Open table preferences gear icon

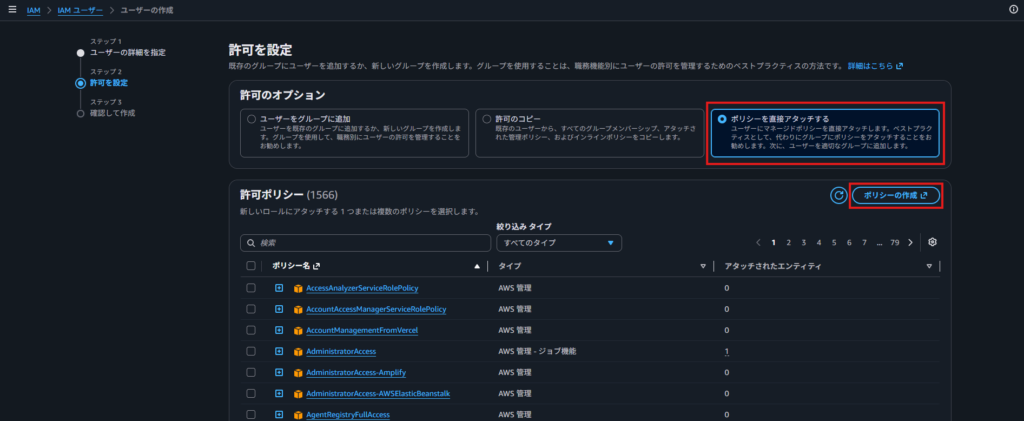tap(933, 242)
